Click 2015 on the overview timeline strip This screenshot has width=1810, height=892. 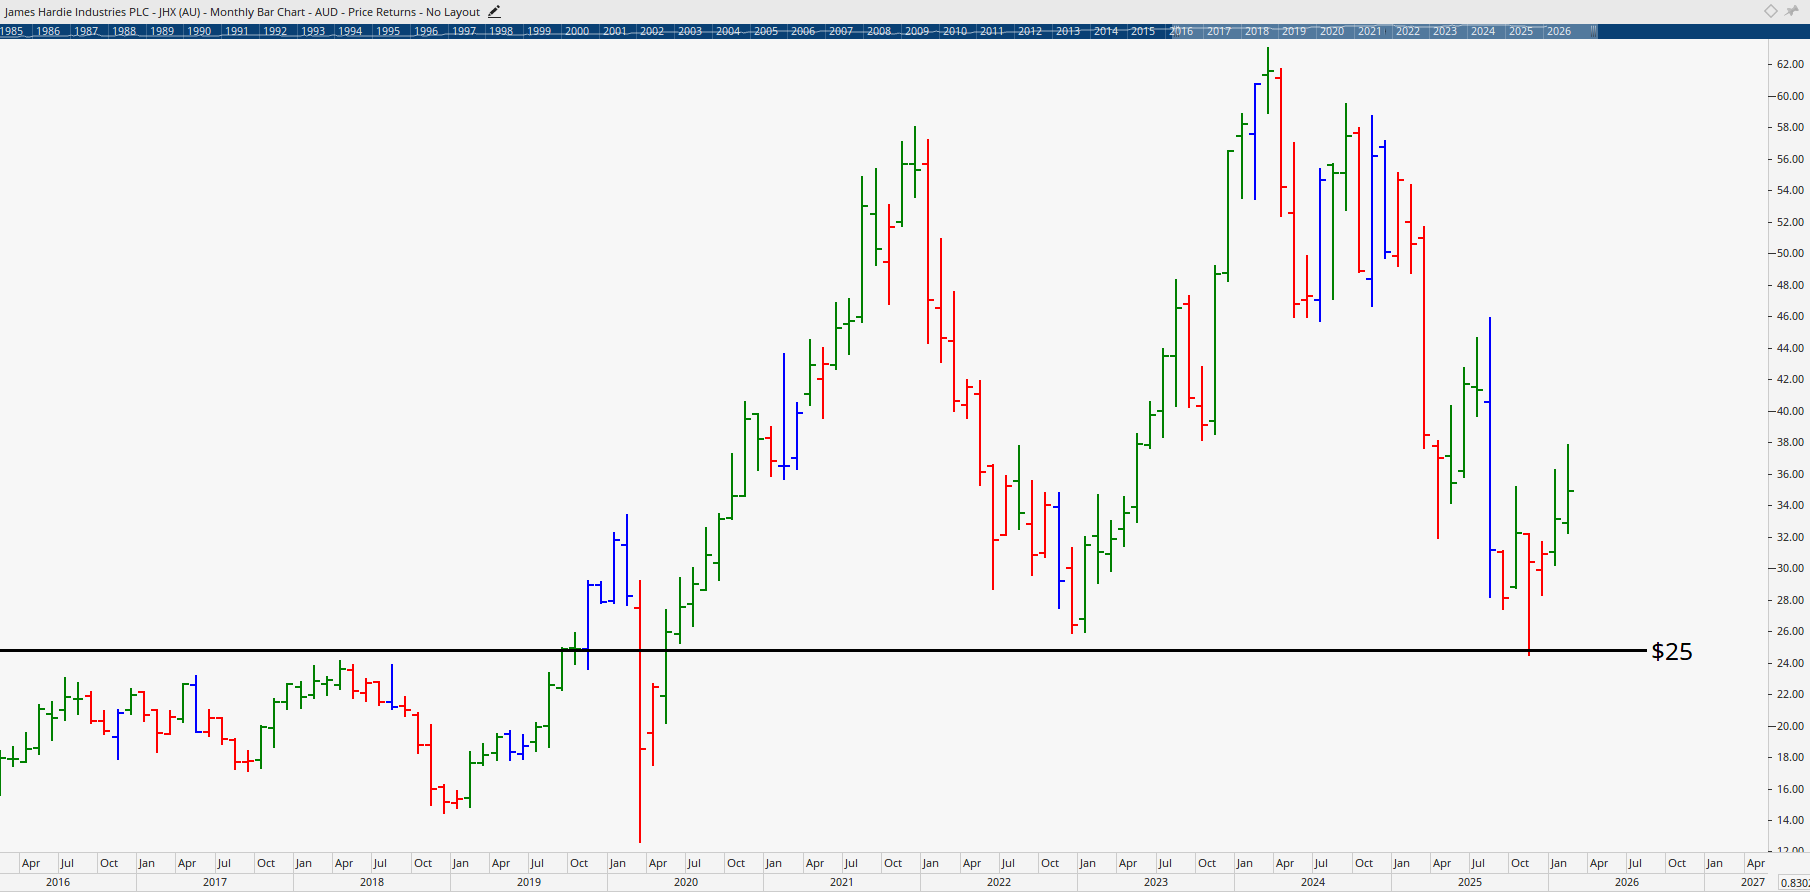pos(1143,31)
